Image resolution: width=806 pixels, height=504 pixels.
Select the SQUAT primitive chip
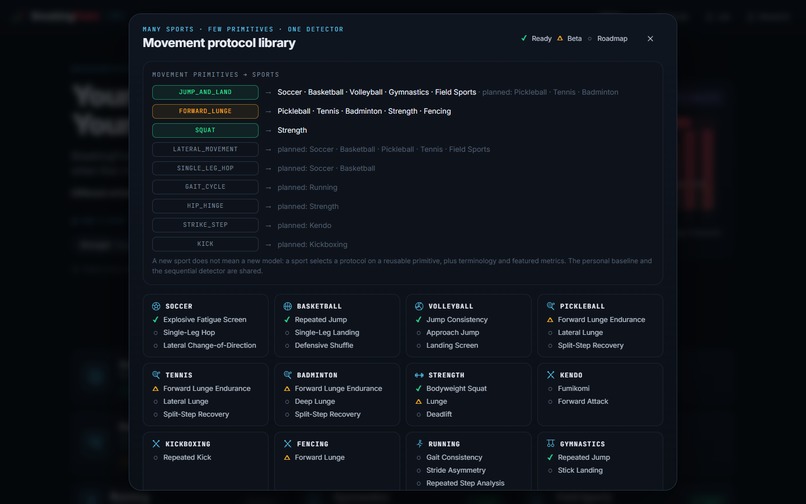[x=205, y=130]
